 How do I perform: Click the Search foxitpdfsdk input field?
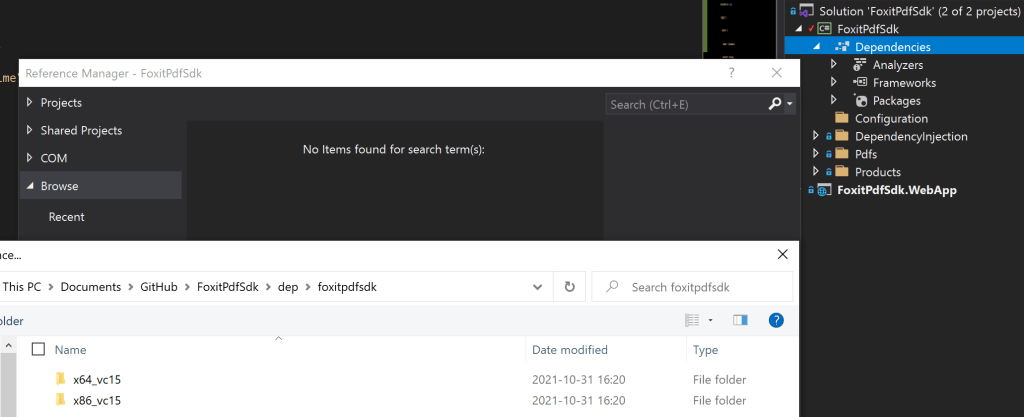pyautogui.click(x=692, y=287)
